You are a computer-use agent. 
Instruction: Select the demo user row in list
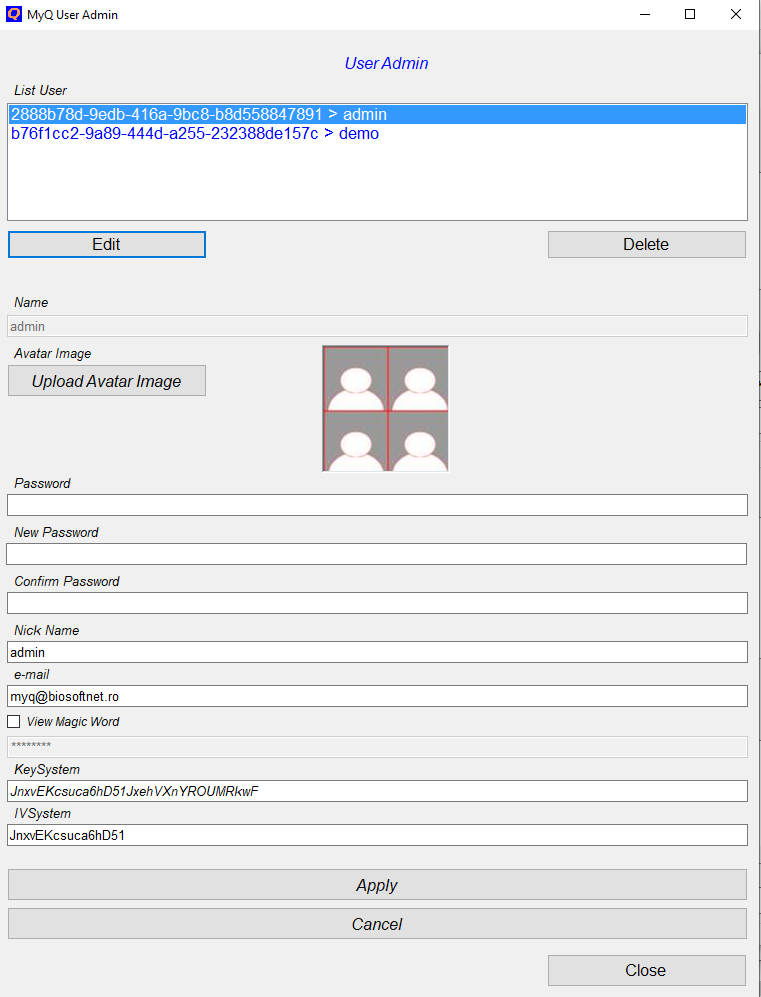pos(378,134)
